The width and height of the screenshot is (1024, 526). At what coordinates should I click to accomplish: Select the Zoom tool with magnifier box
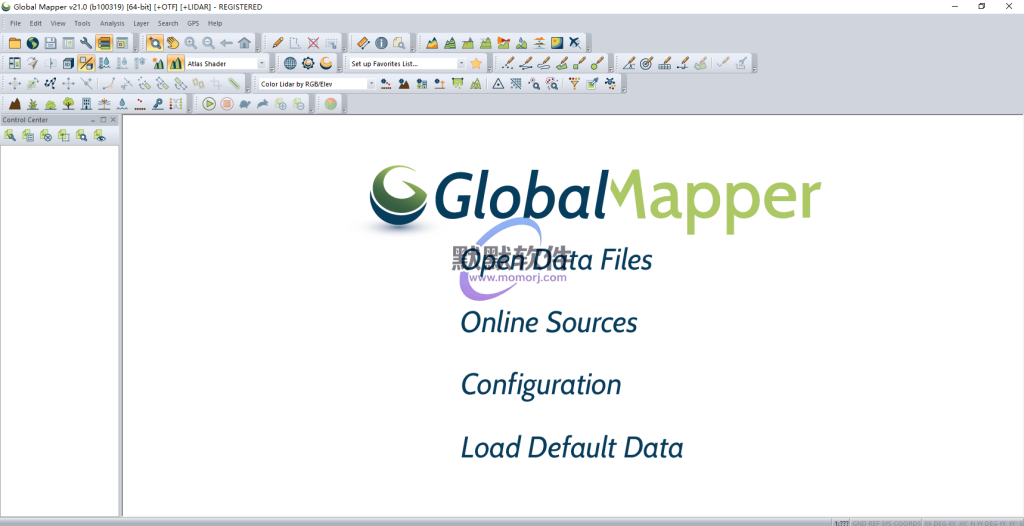click(x=155, y=43)
